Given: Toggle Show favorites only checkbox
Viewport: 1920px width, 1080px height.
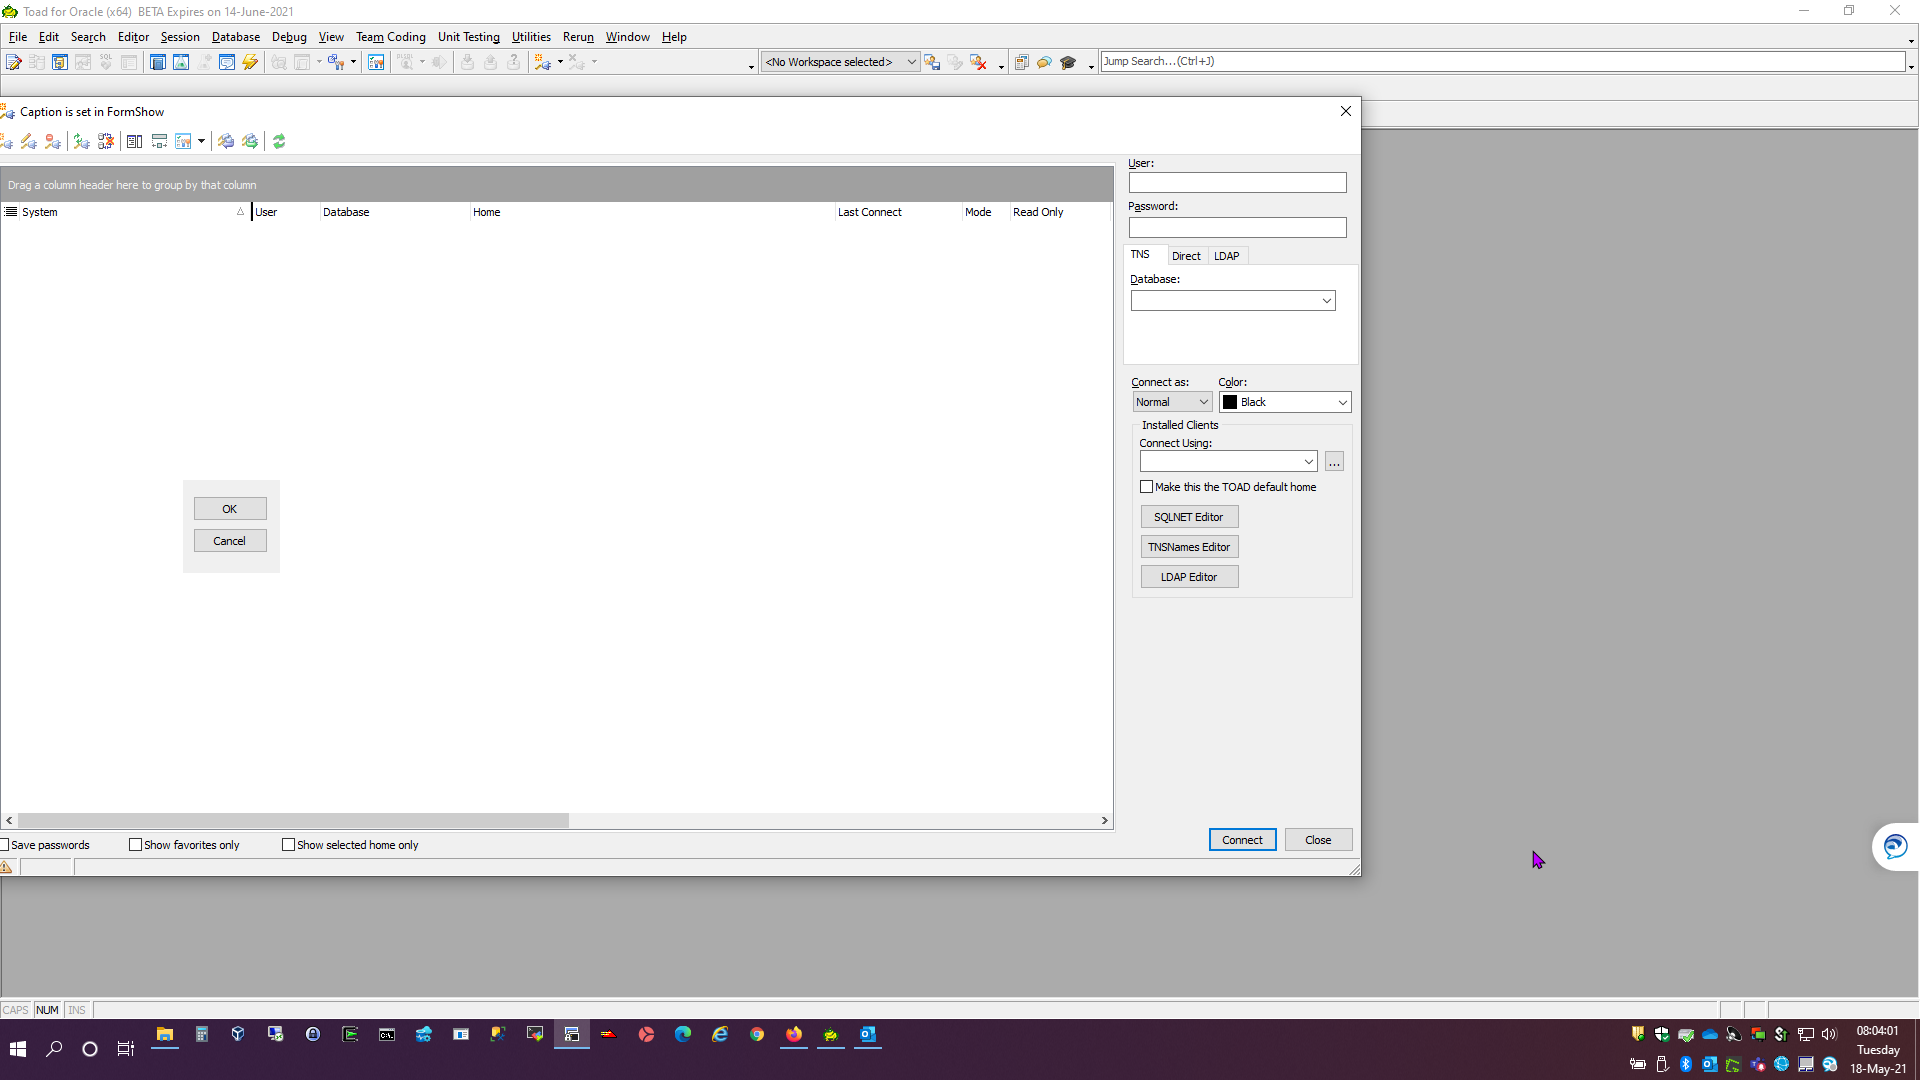Looking at the screenshot, I should coord(135,845).
